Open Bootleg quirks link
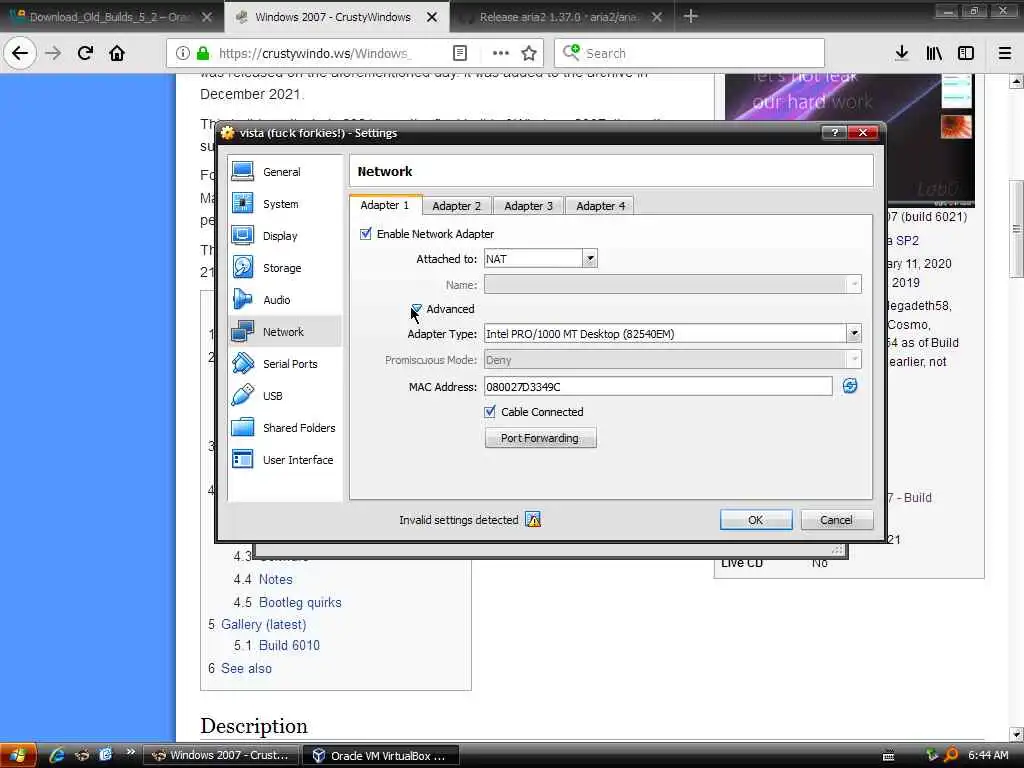Viewport: 1024px width, 768px height. tap(300, 602)
